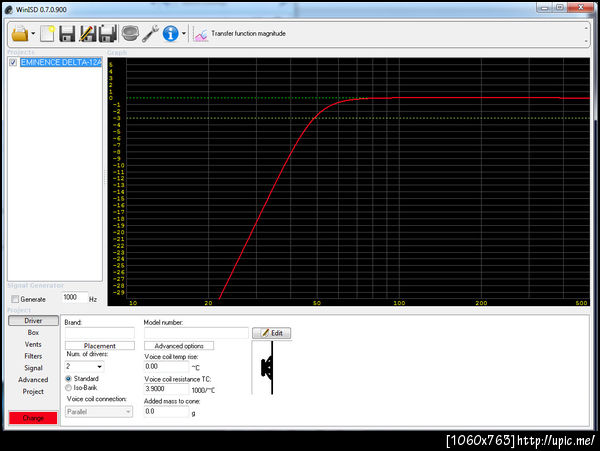600x451 pixels.
Task: Select the EMINENCE DELTA-12A project entry
Action: tap(61, 62)
